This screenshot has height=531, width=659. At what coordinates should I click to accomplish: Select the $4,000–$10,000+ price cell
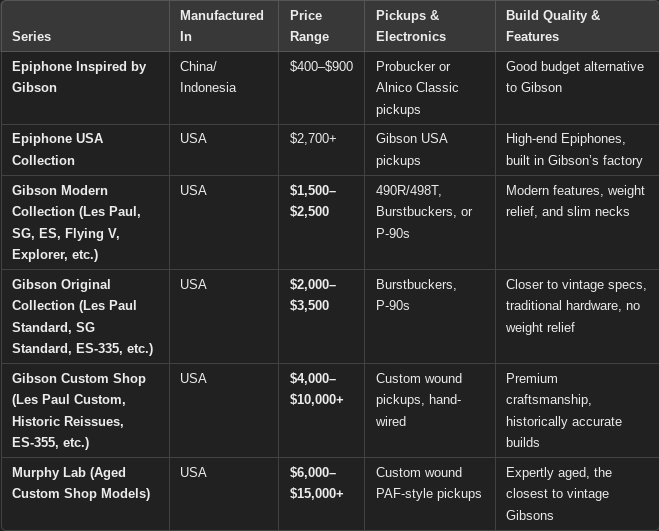pyautogui.click(x=316, y=389)
